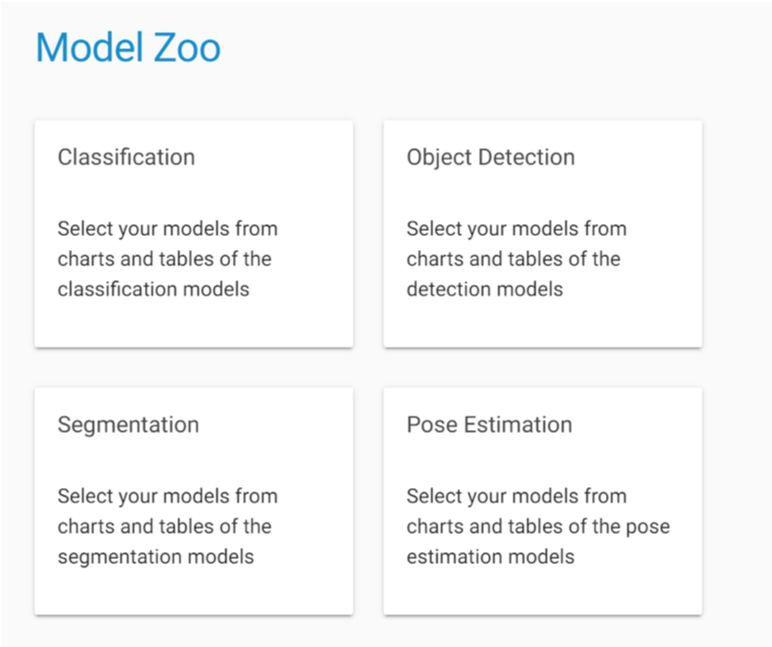The width and height of the screenshot is (772, 647).
Task: Click the Model Zoo page heading
Action: (128, 48)
